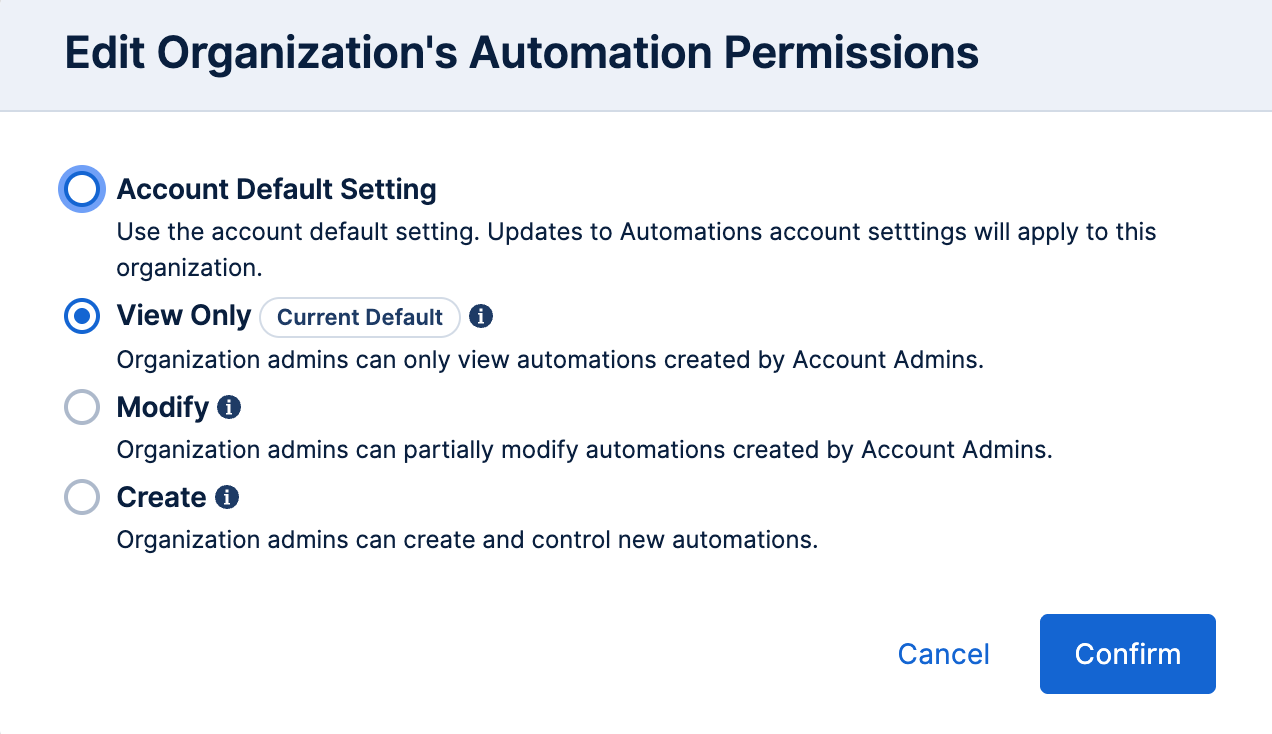Click the Create option label
1272x734 pixels.
pyautogui.click(x=160, y=497)
